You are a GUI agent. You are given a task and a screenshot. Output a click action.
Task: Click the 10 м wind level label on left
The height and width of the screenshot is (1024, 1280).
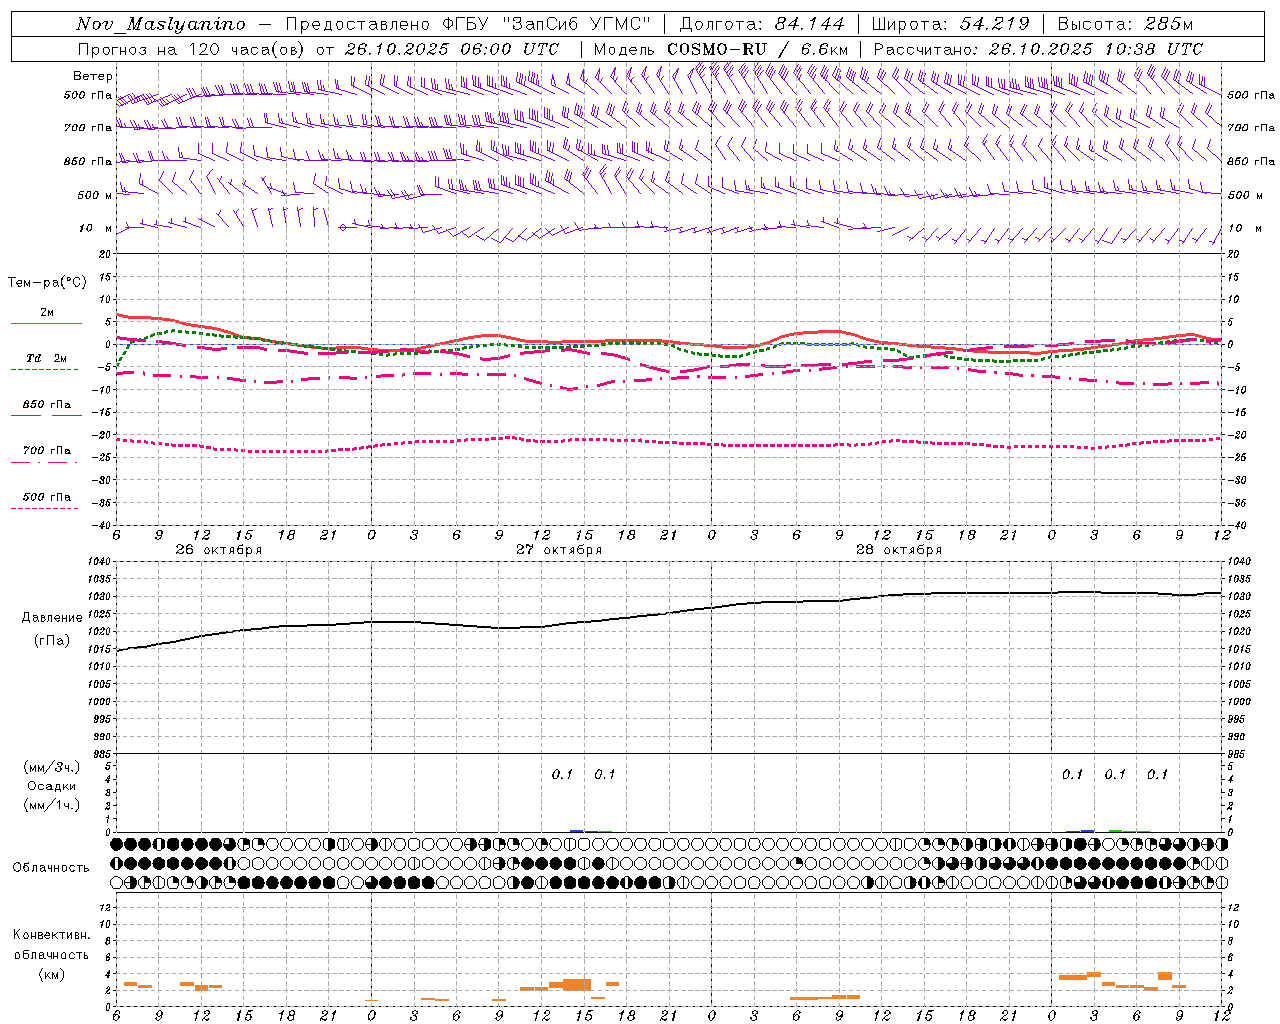point(95,228)
